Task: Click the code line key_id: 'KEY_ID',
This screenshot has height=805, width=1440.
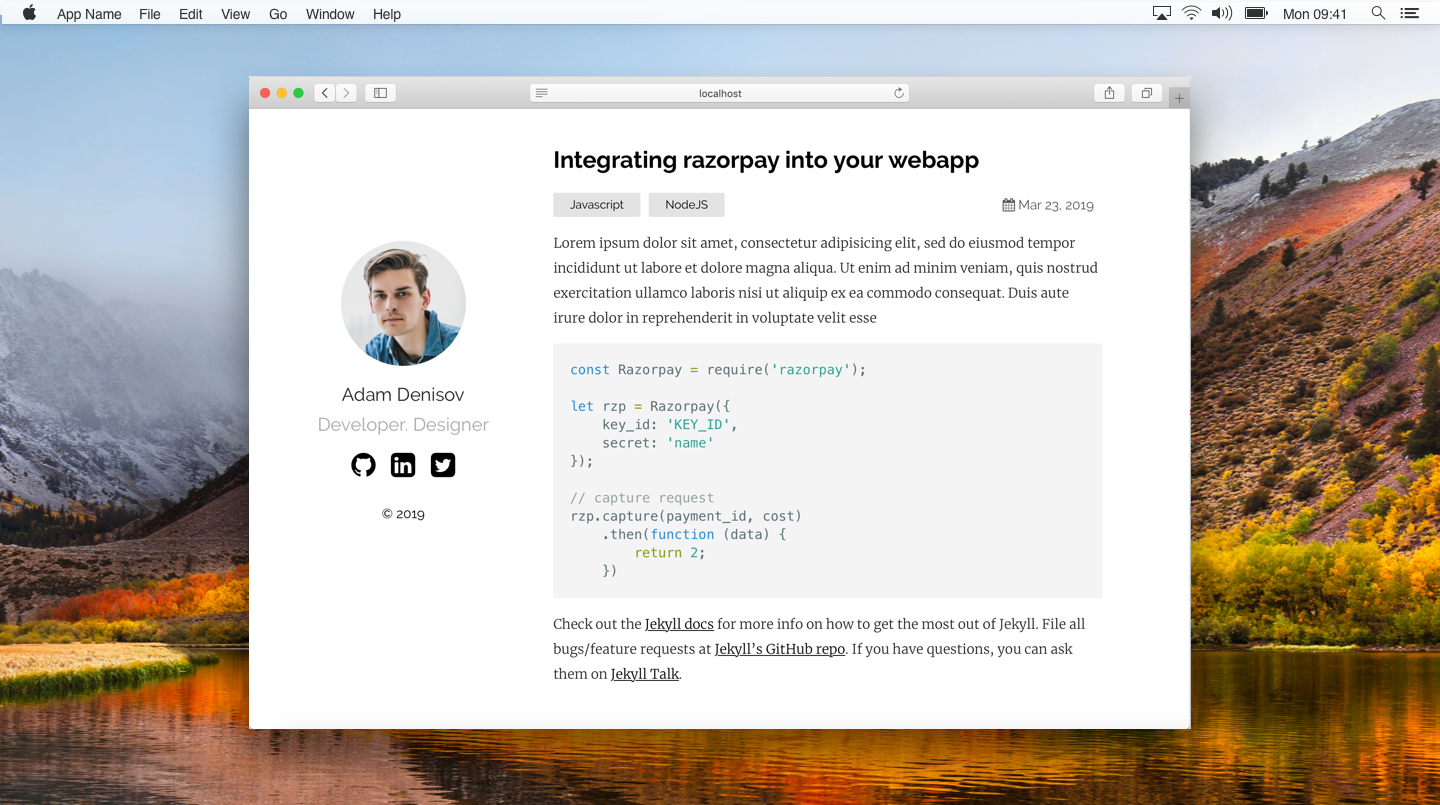Action: [x=670, y=425]
